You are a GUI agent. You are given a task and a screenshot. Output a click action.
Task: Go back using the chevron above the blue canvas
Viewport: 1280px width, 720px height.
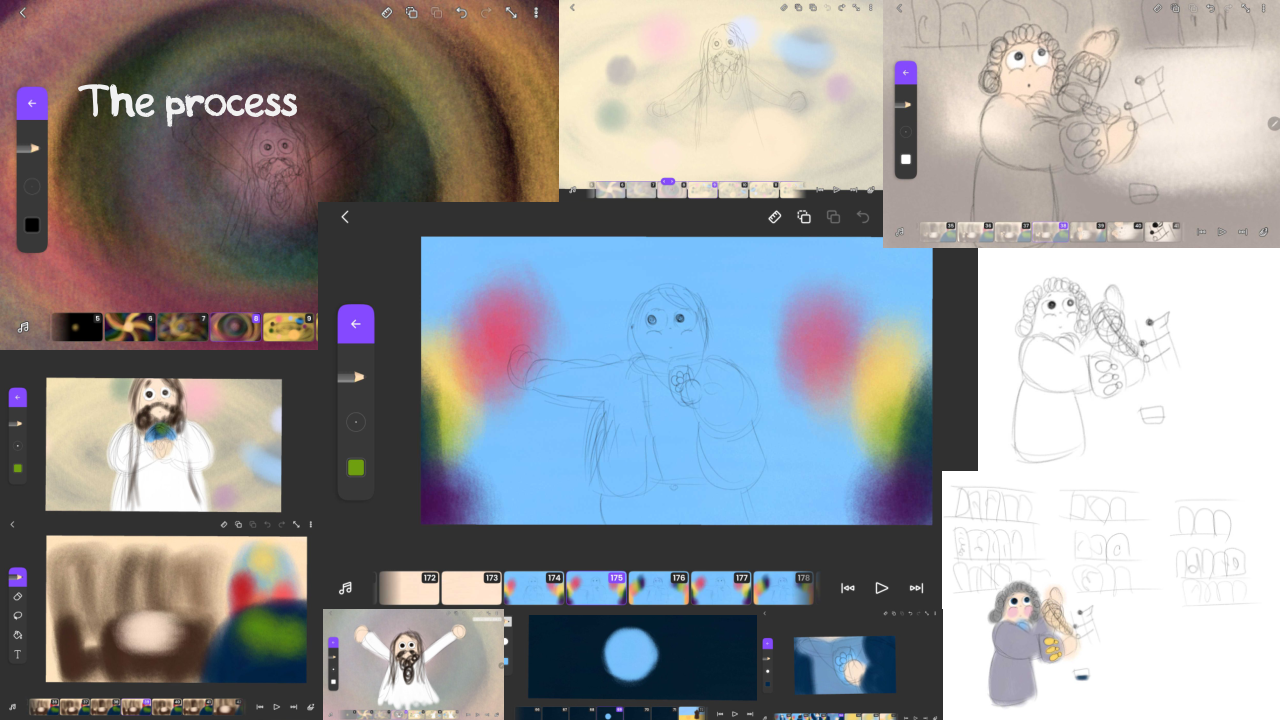pyautogui.click(x=345, y=217)
